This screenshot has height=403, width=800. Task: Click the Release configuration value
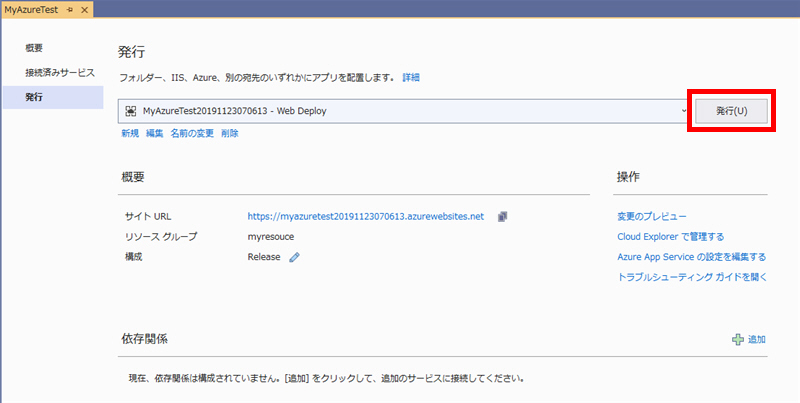(264, 257)
